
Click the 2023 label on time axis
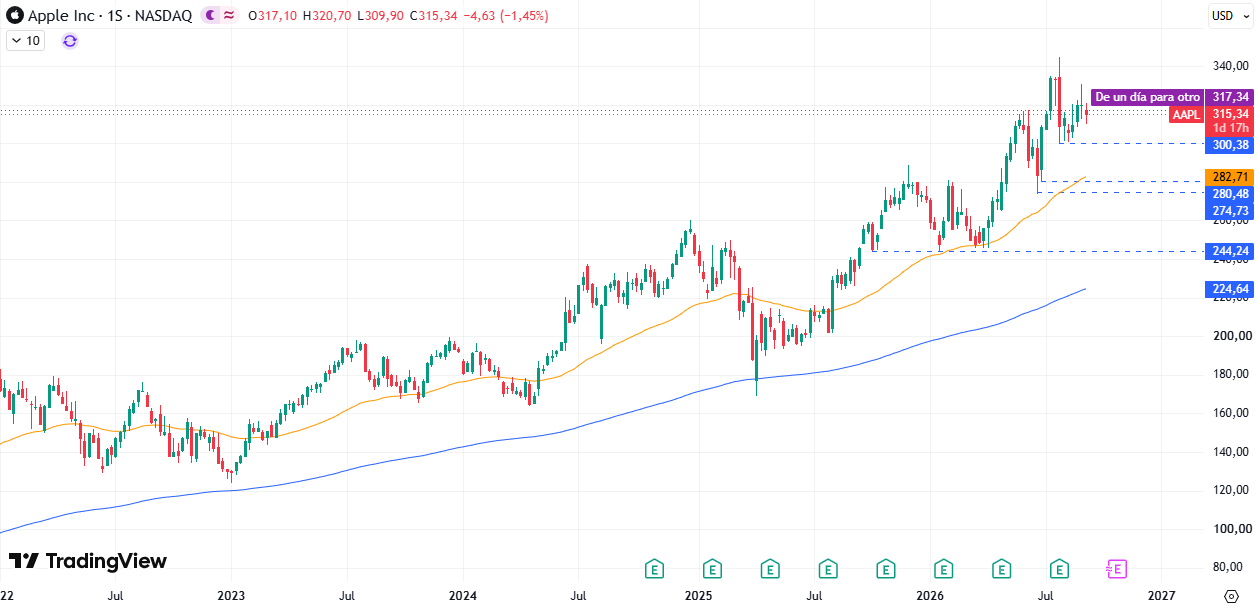click(x=231, y=596)
